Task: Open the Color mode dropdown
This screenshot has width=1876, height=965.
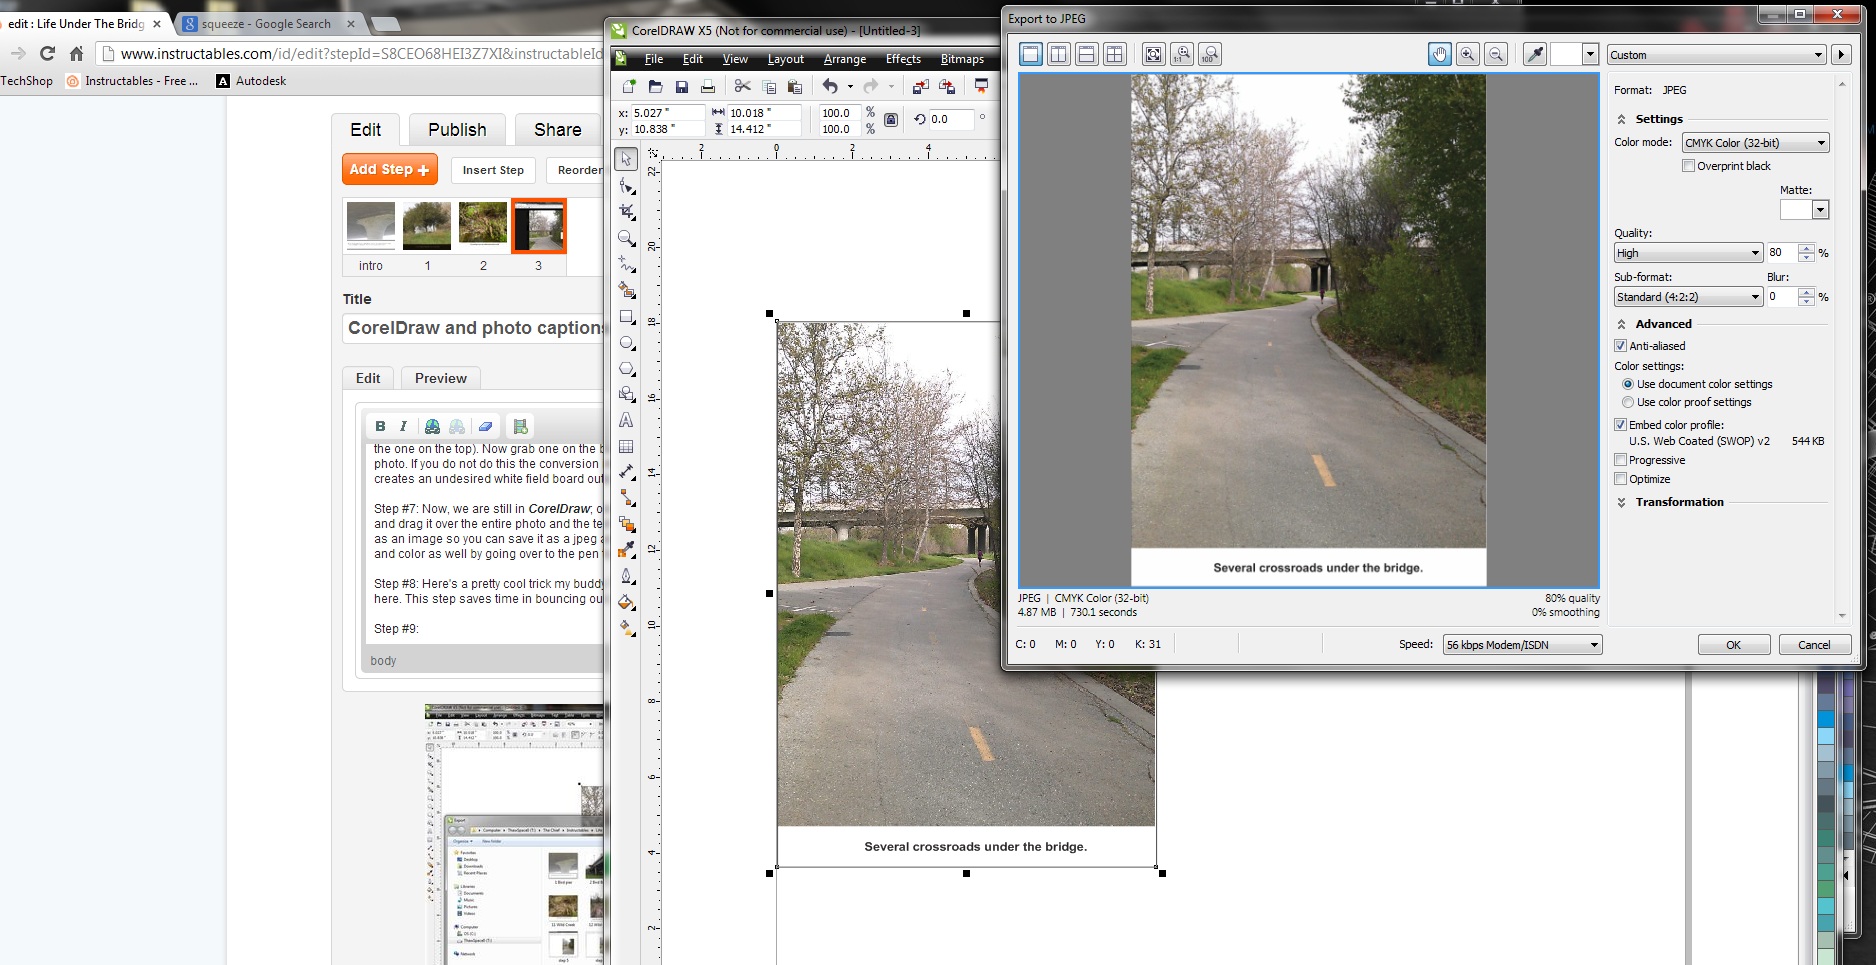Action: click(x=1756, y=143)
